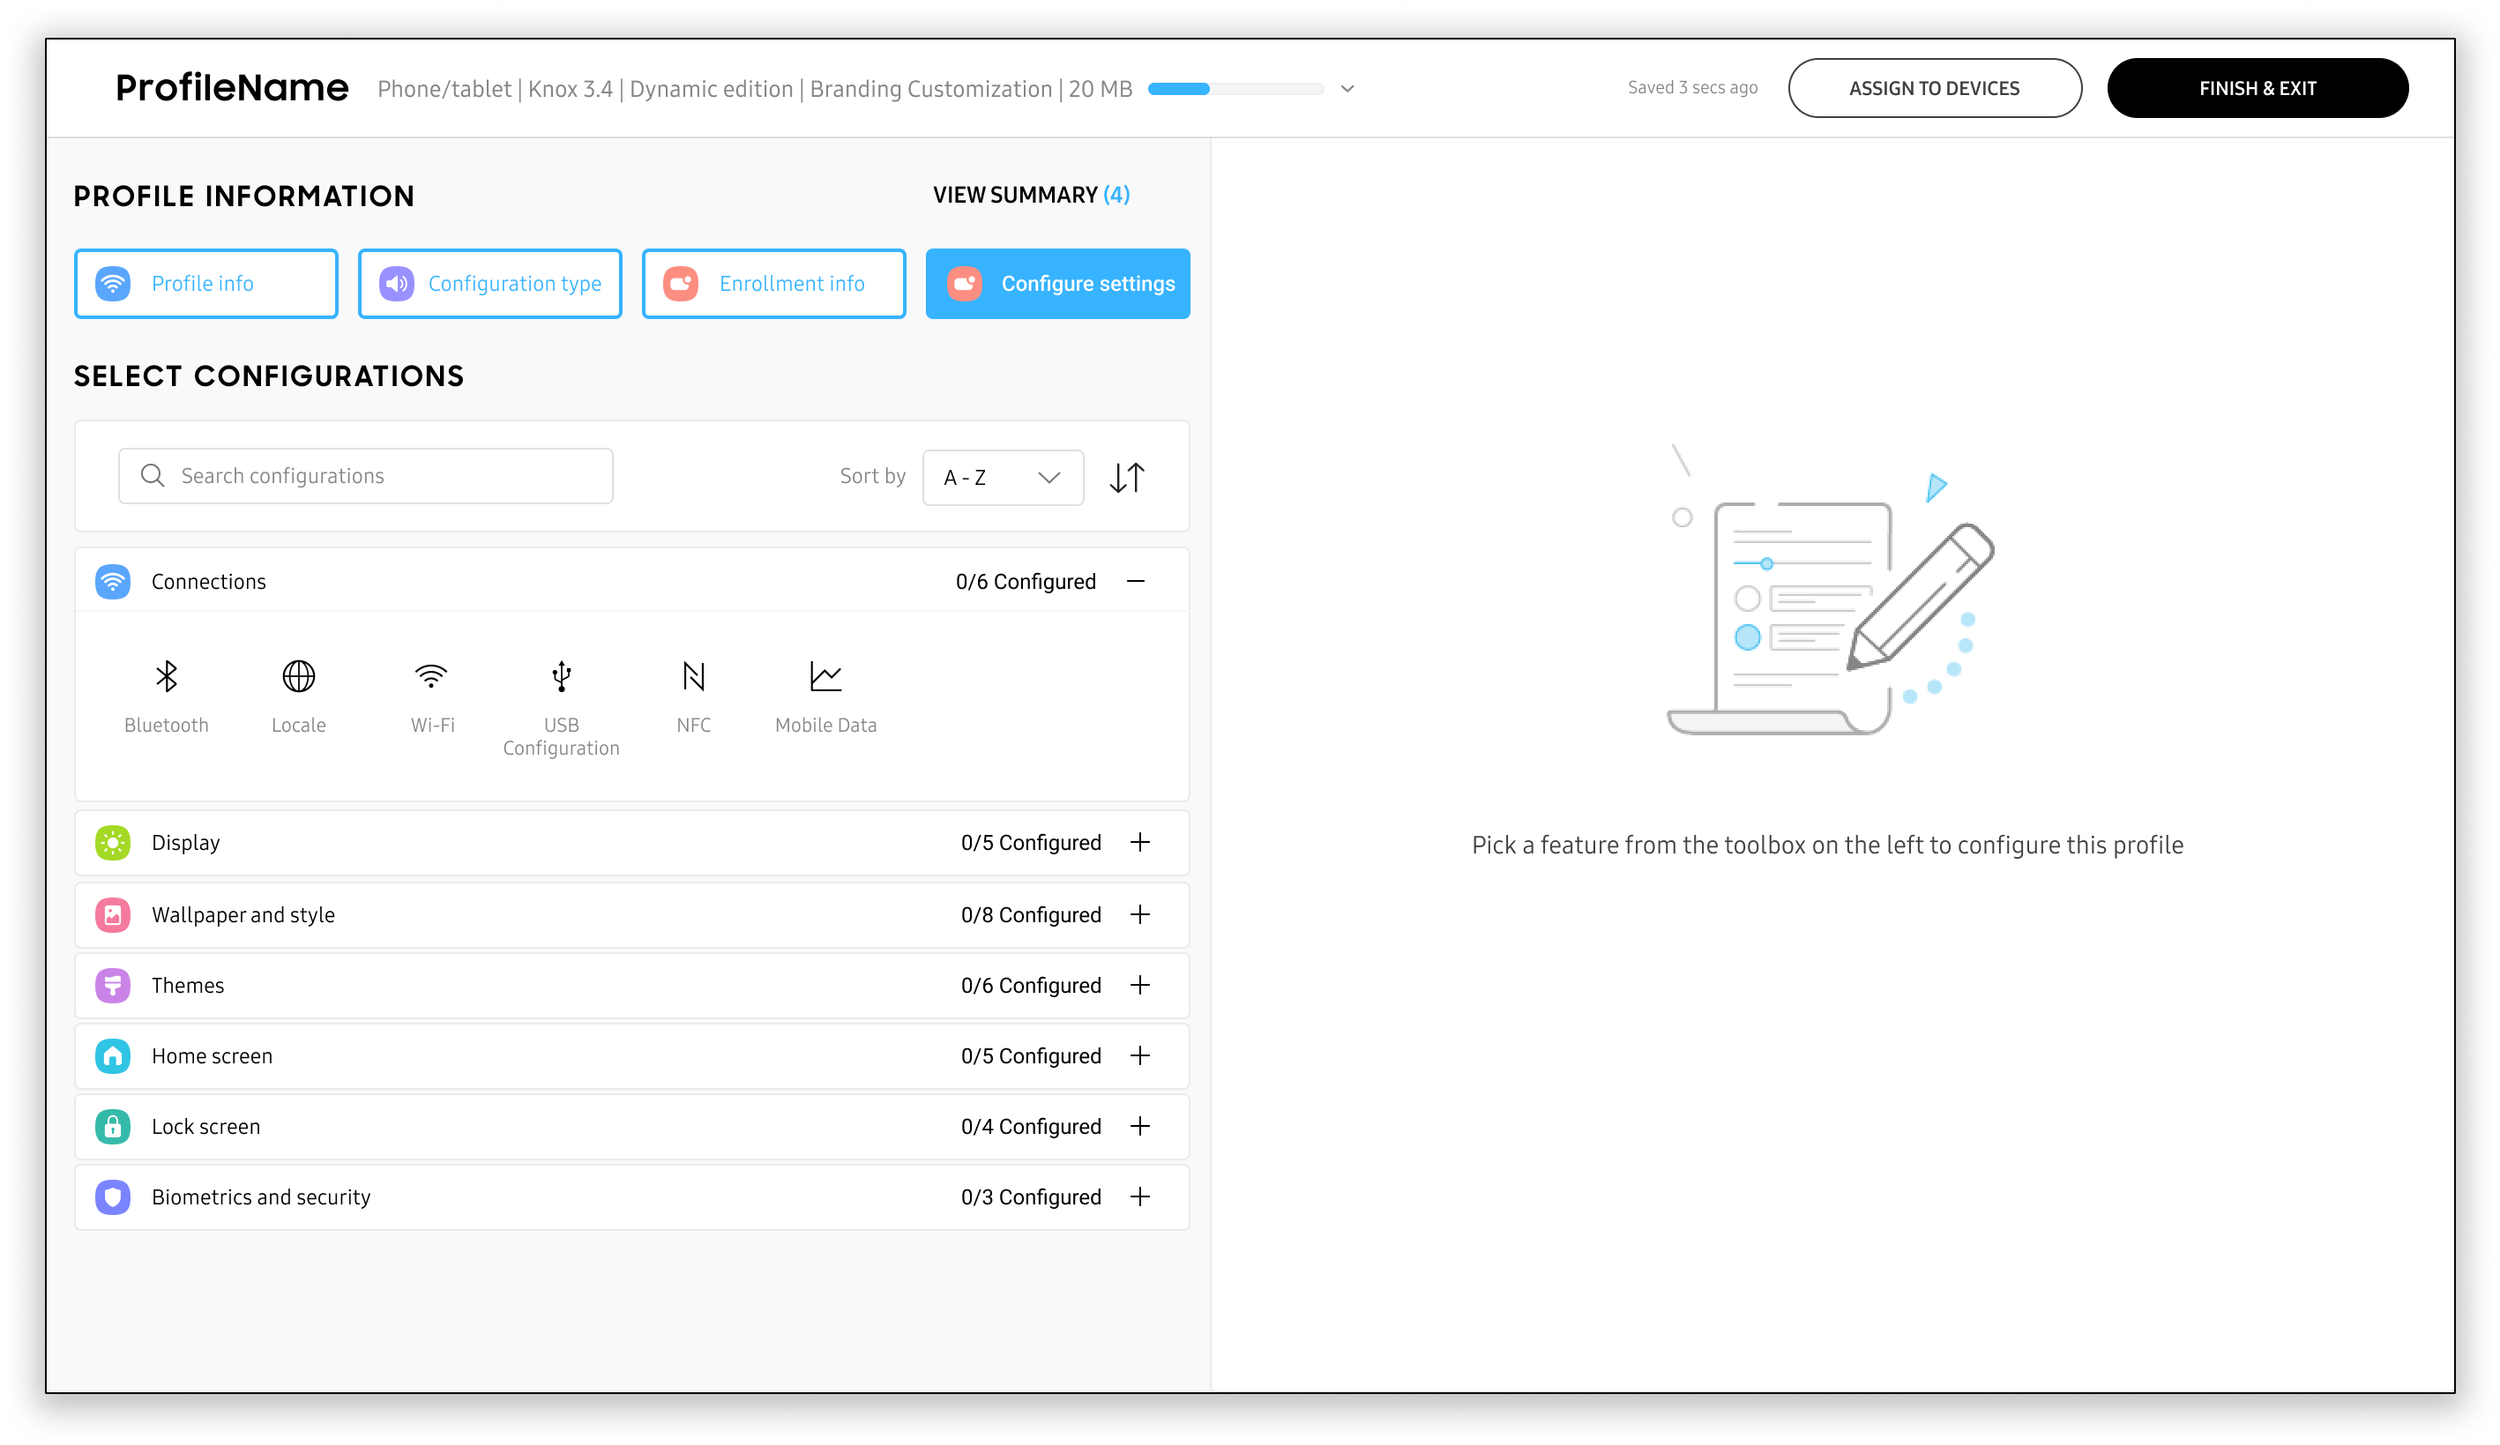Switch to the Profile info tab
Screen dimensions: 2500x1445
pos(206,284)
